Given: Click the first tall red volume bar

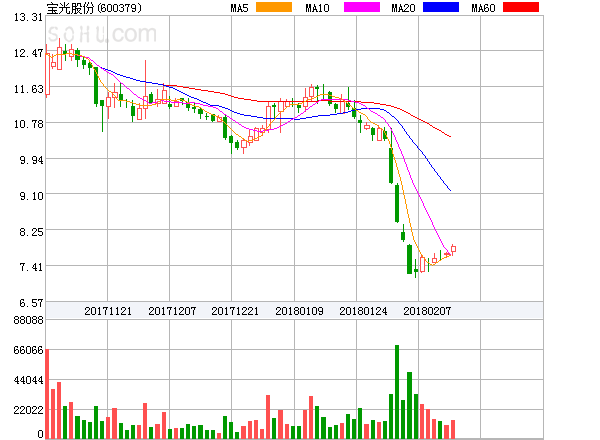Looking at the screenshot, I should (47, 394).
